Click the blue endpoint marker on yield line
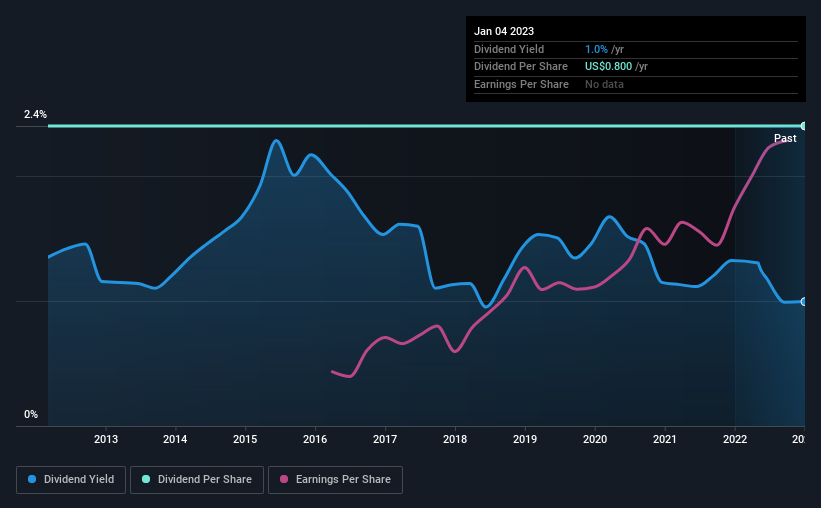The height and width of the screenshot is (508, 821). point(803,302)
